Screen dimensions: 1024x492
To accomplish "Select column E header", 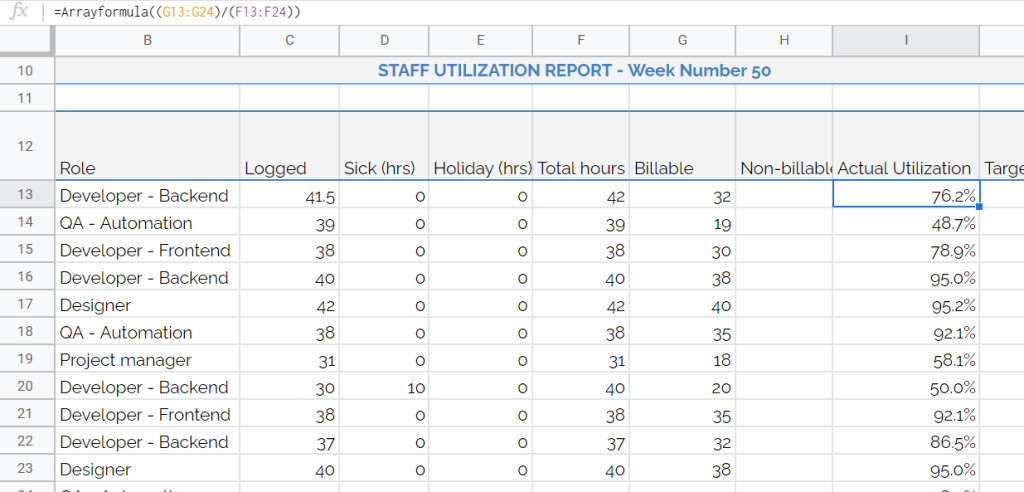I will pyautogui.click(x=481, y=41).
